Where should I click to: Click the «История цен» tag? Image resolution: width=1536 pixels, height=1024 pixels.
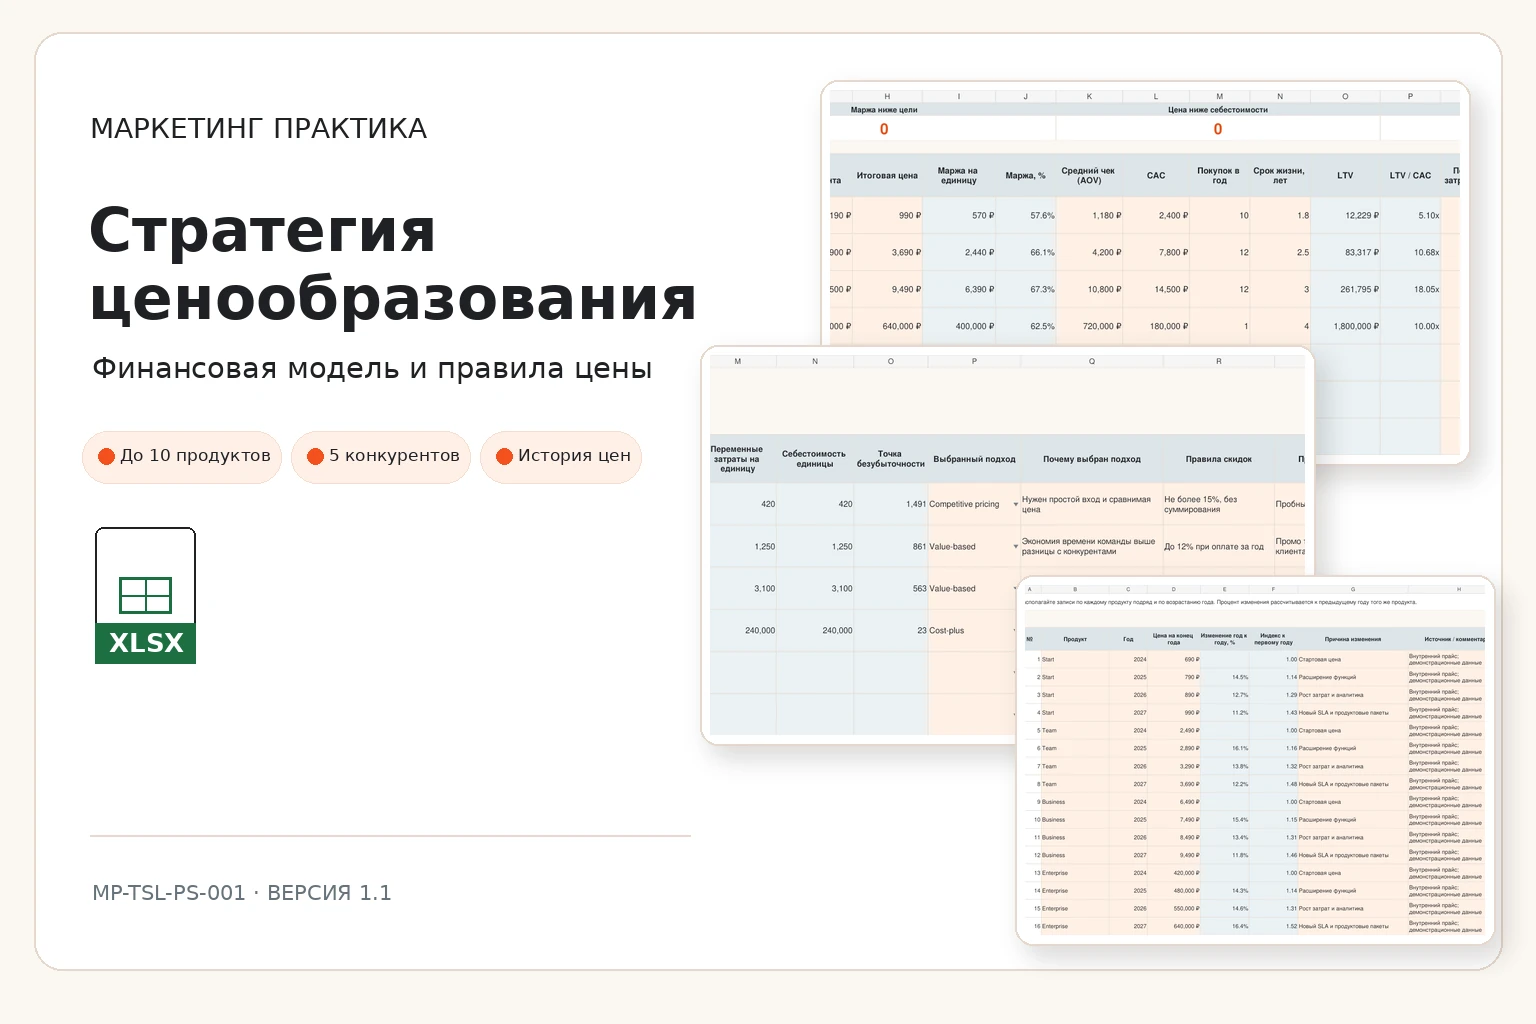point(561,456)
